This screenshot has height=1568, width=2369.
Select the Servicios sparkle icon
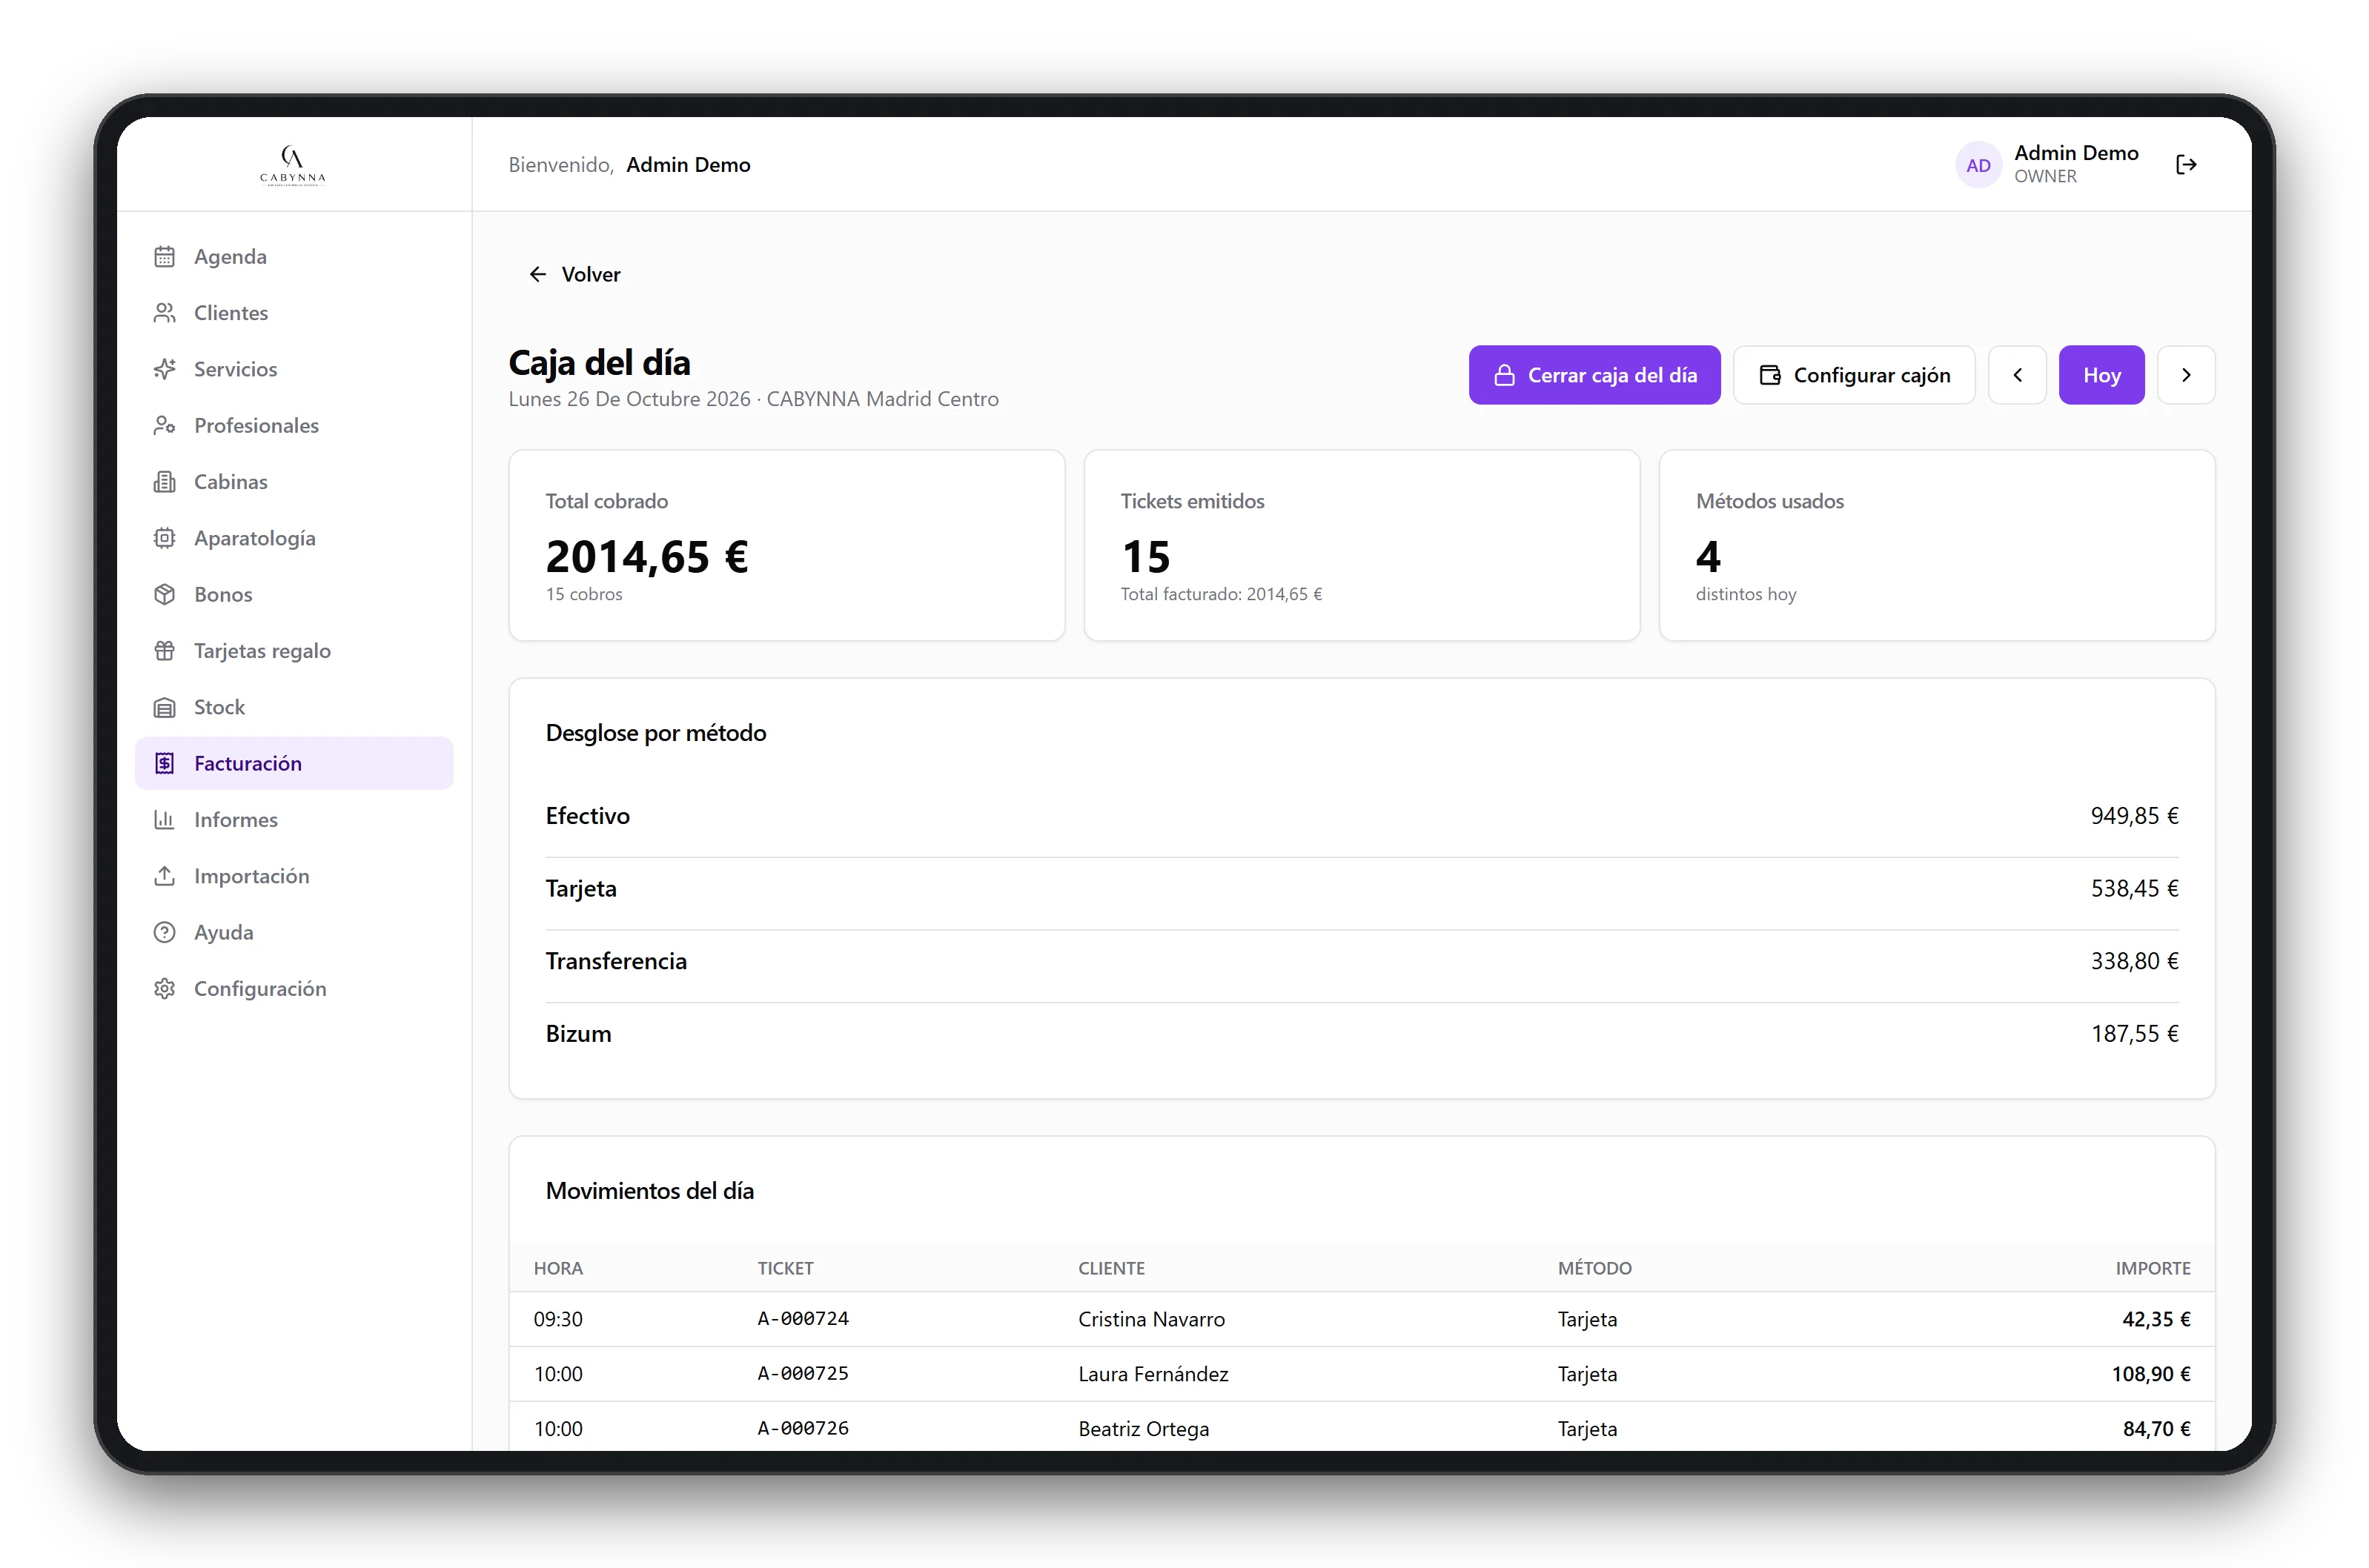[x=165, y=369]
